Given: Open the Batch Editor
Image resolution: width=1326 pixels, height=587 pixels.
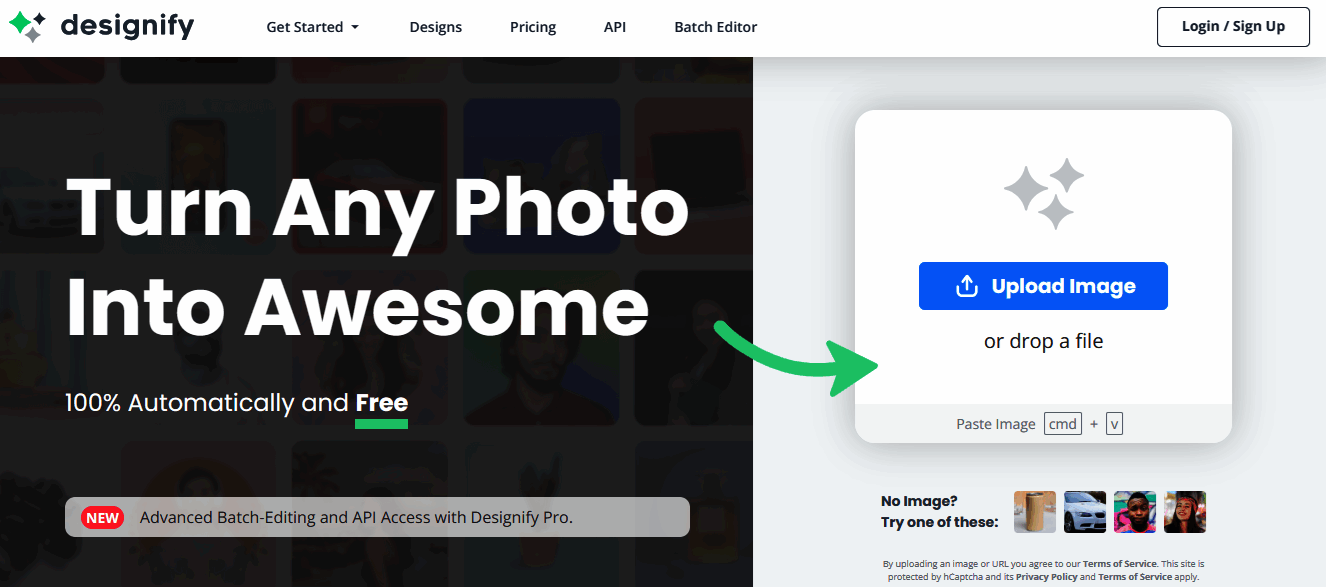Looking at the screenshot, I should (715, 27).
